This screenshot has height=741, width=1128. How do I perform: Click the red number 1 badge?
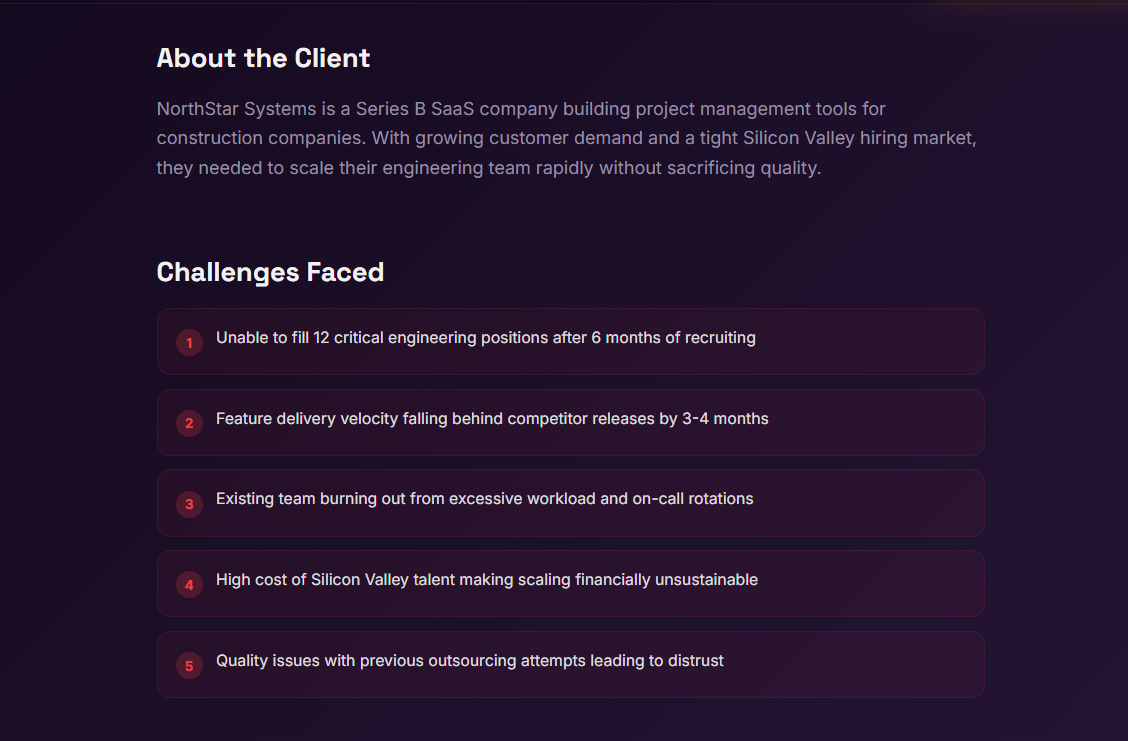click(189, 342)
